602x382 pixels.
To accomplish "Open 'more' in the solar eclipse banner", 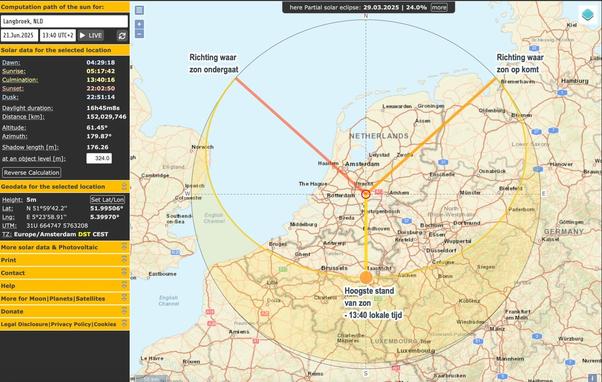I will (x=439, y=7).
